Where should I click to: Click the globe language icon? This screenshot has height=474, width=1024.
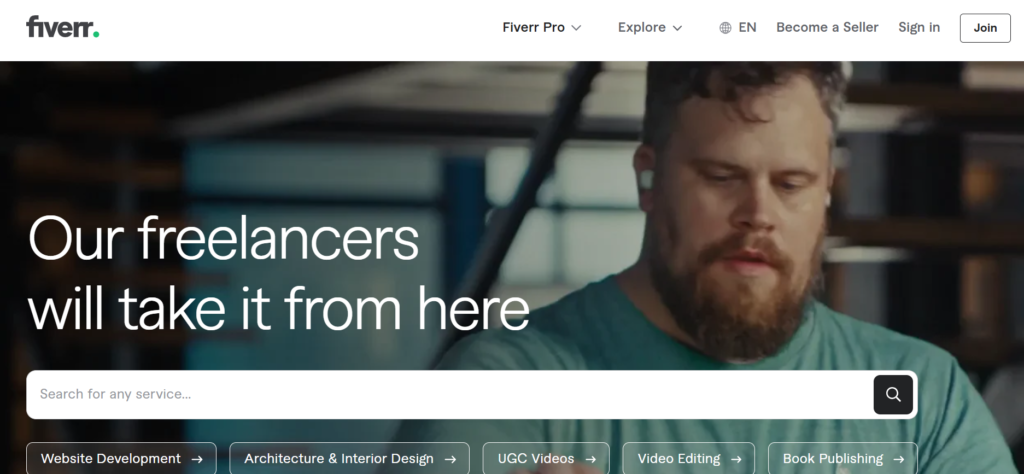[725, 28]
